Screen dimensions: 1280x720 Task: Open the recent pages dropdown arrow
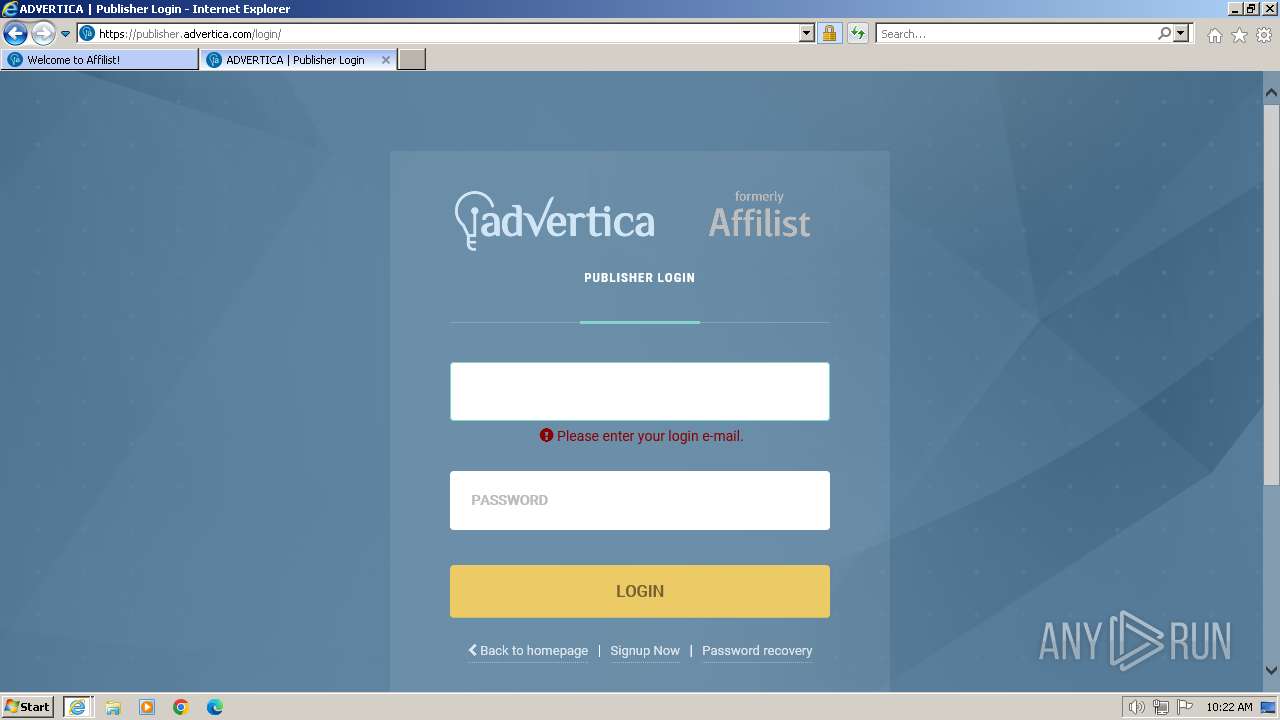(x=66, y=34)
